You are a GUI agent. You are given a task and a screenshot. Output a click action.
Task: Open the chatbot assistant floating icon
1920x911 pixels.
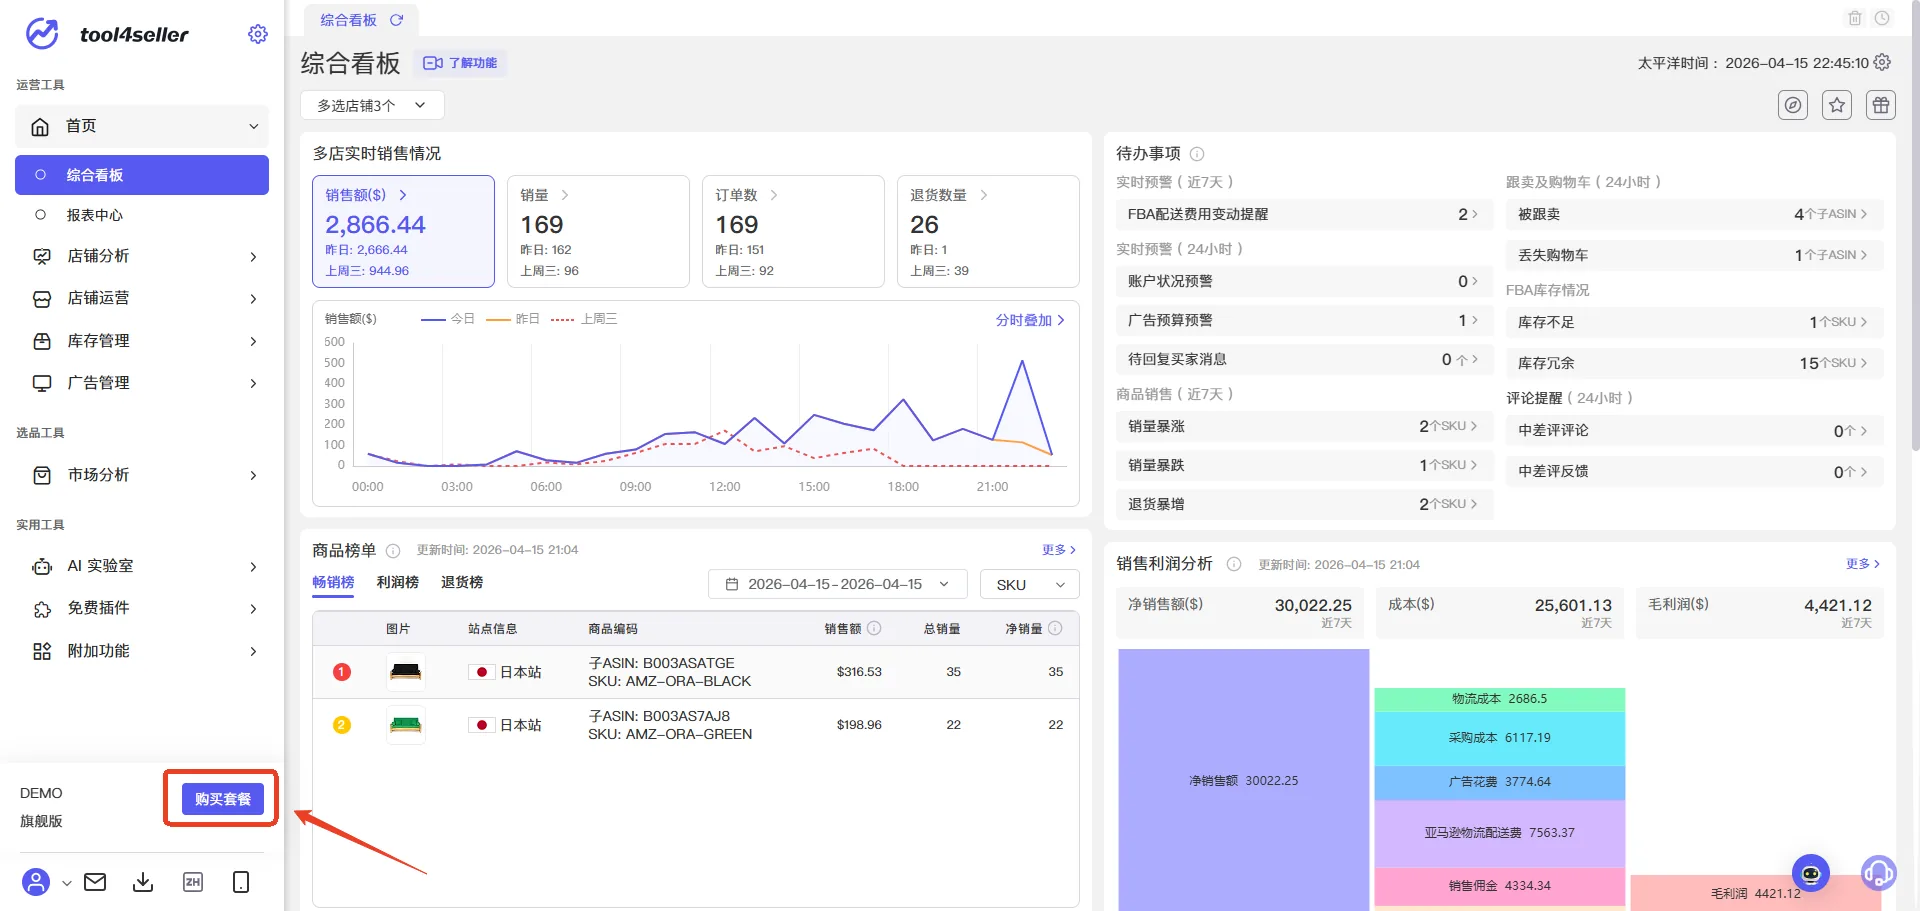[x=1811, y=873]
